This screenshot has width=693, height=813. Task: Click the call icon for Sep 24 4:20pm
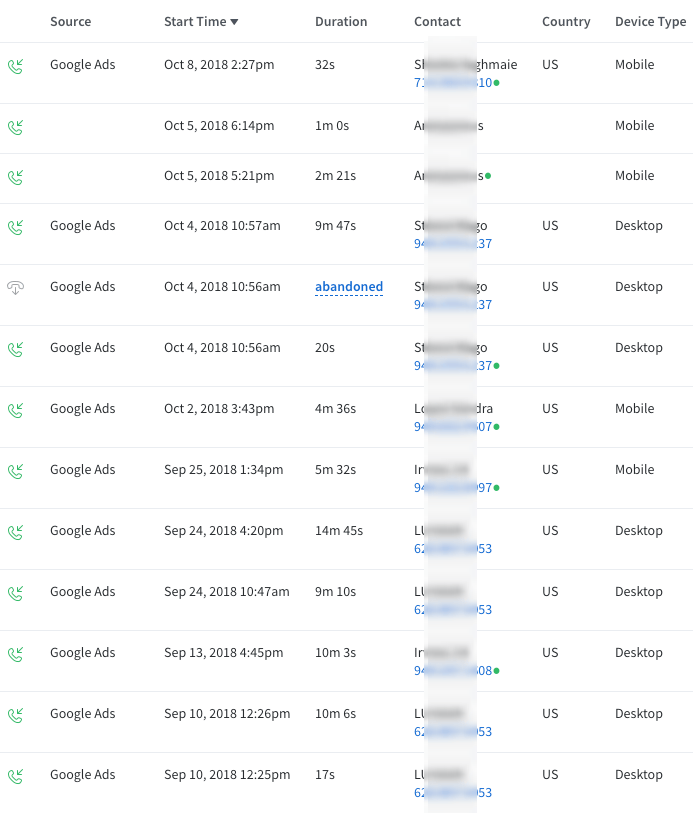pyautogui.click(x=16, y=532)
